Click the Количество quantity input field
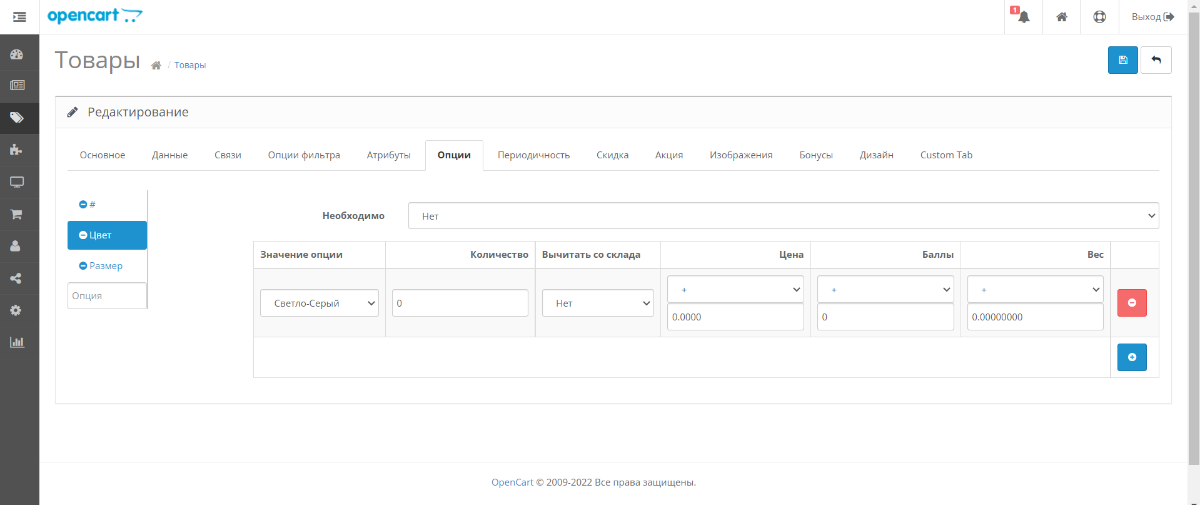 (x=460, y=303)
